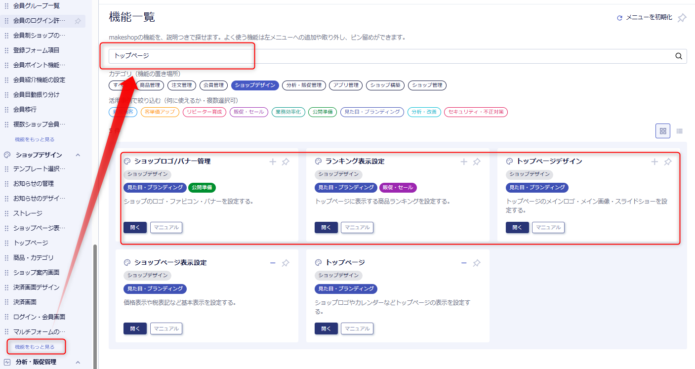Toggle the 注文管理 category filter

(x=182, y=85)
